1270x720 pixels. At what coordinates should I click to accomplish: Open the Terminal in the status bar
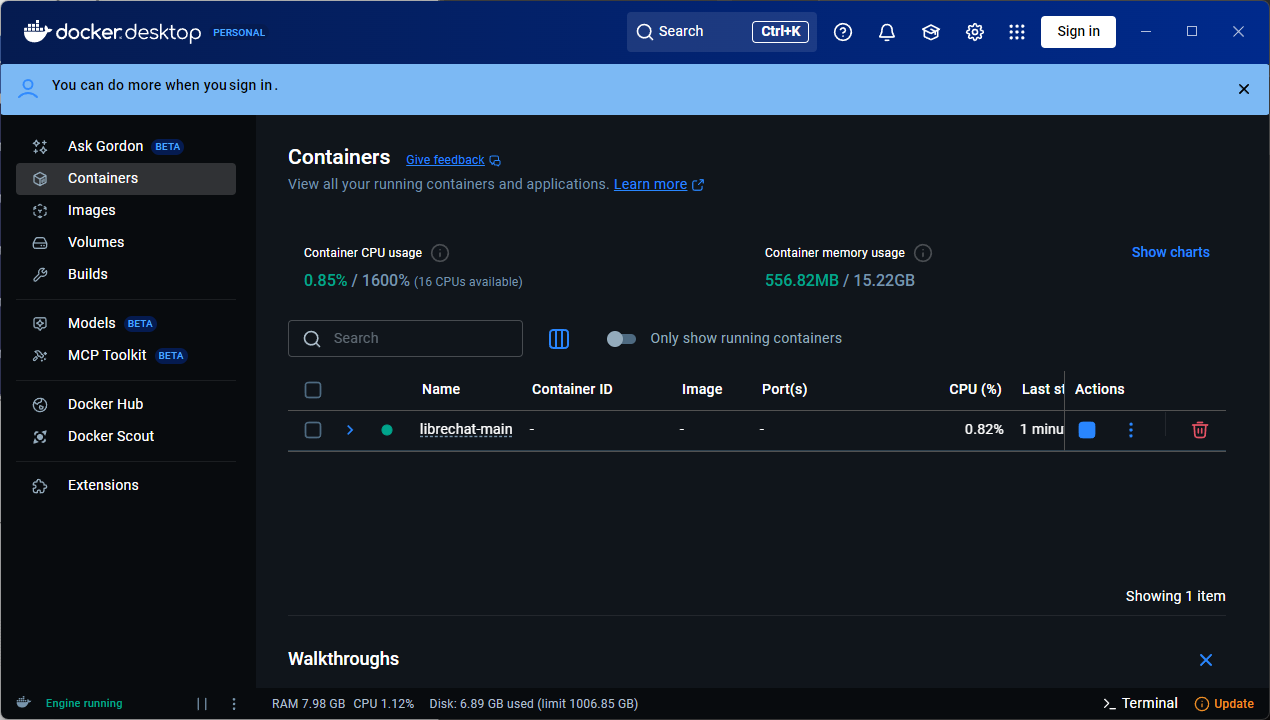tap(1140, 703)
